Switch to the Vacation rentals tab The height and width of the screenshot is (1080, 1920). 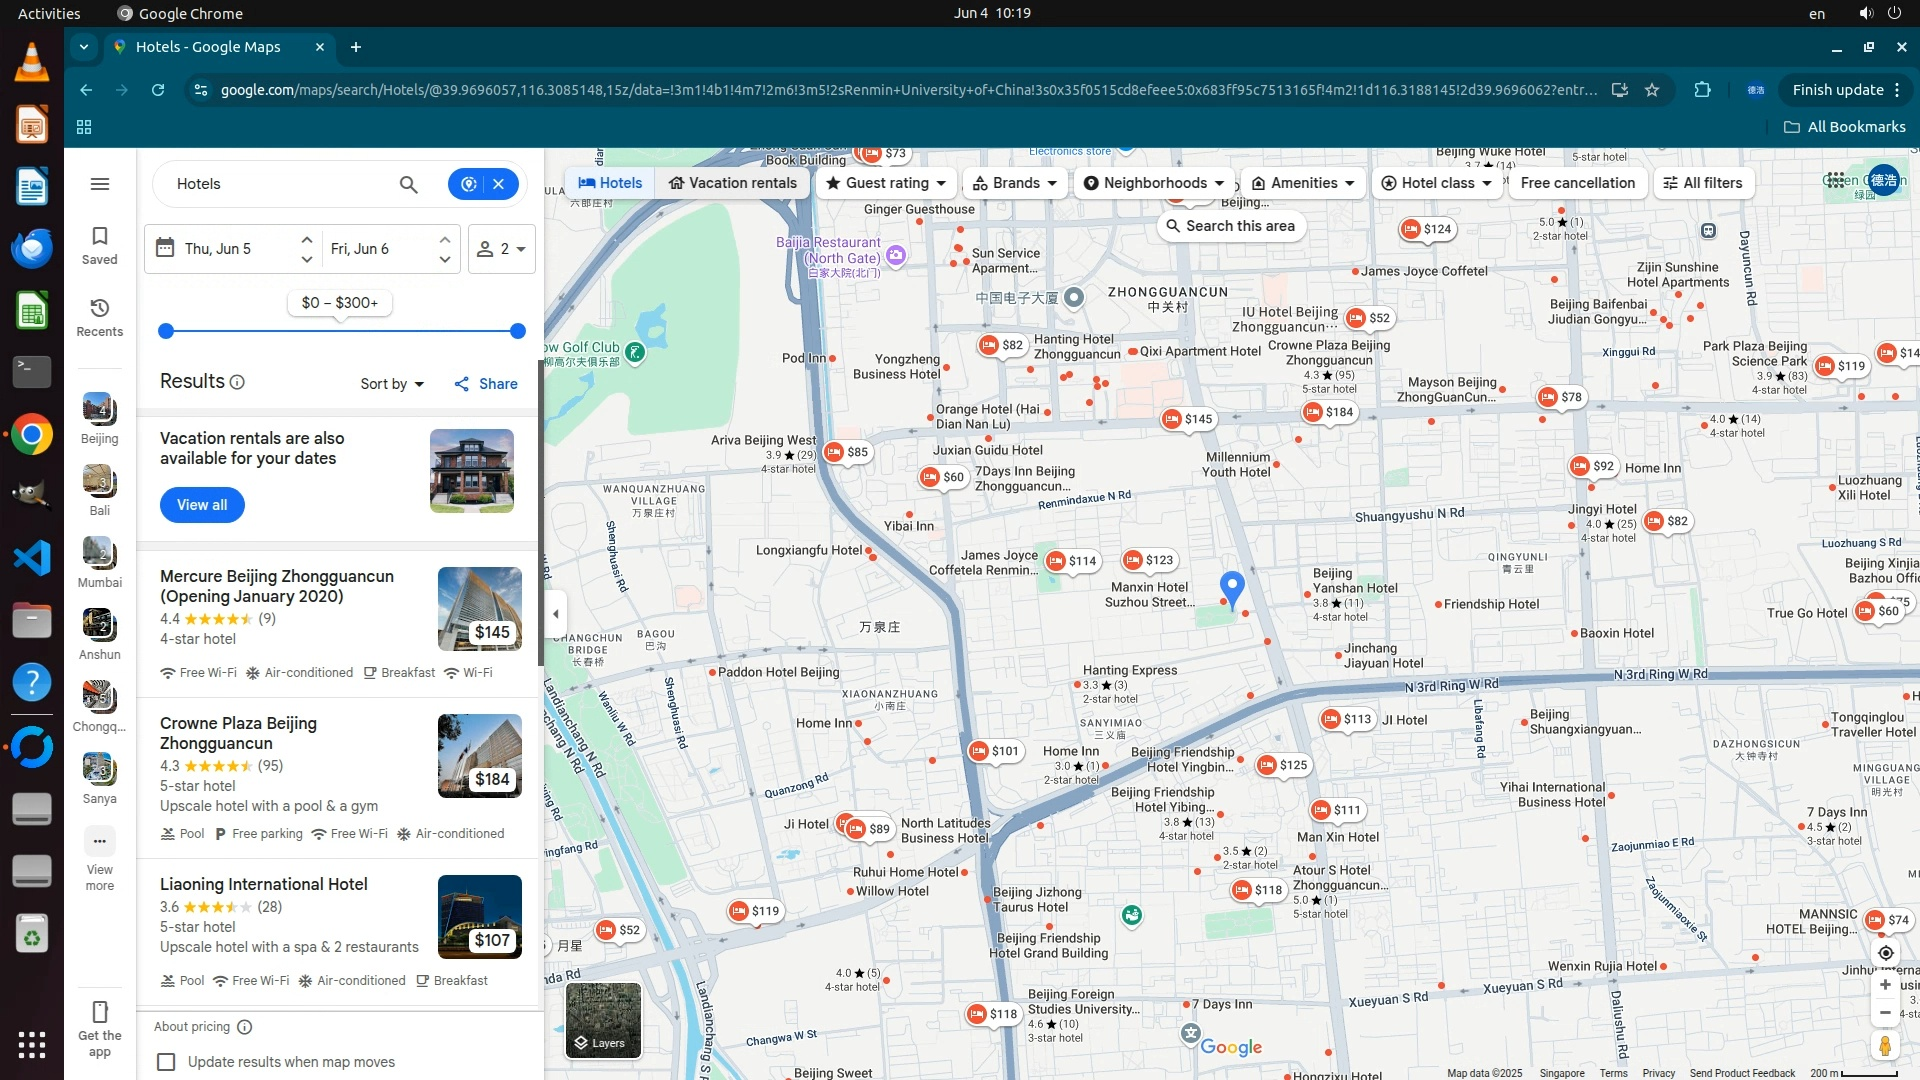click(733, 183)
